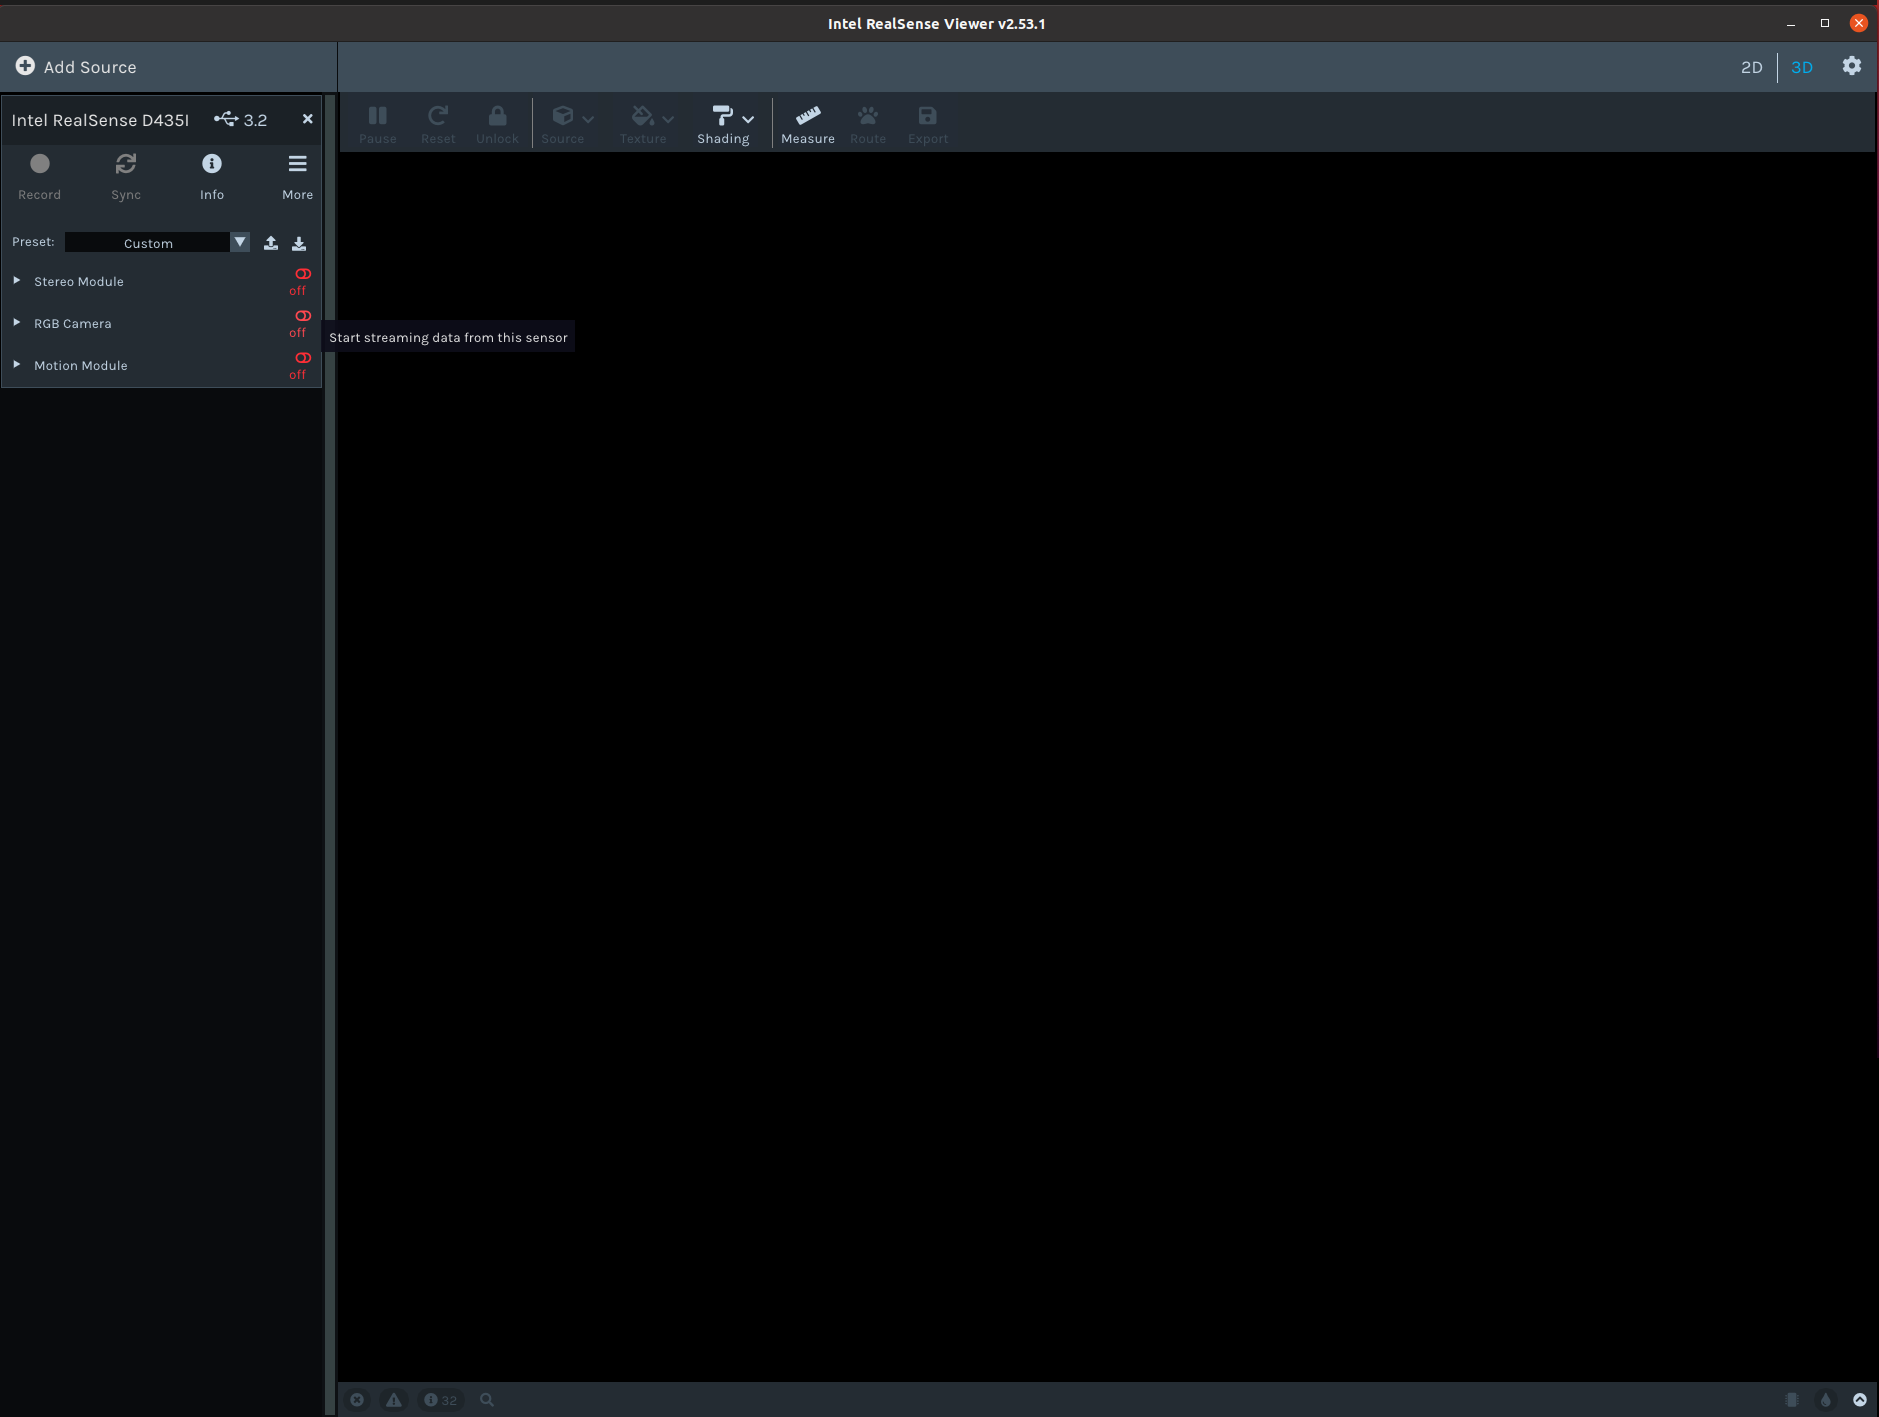Open the Shading options in the toolbar
Viewport: 1879px width, 1417px height.
[724, 122]
